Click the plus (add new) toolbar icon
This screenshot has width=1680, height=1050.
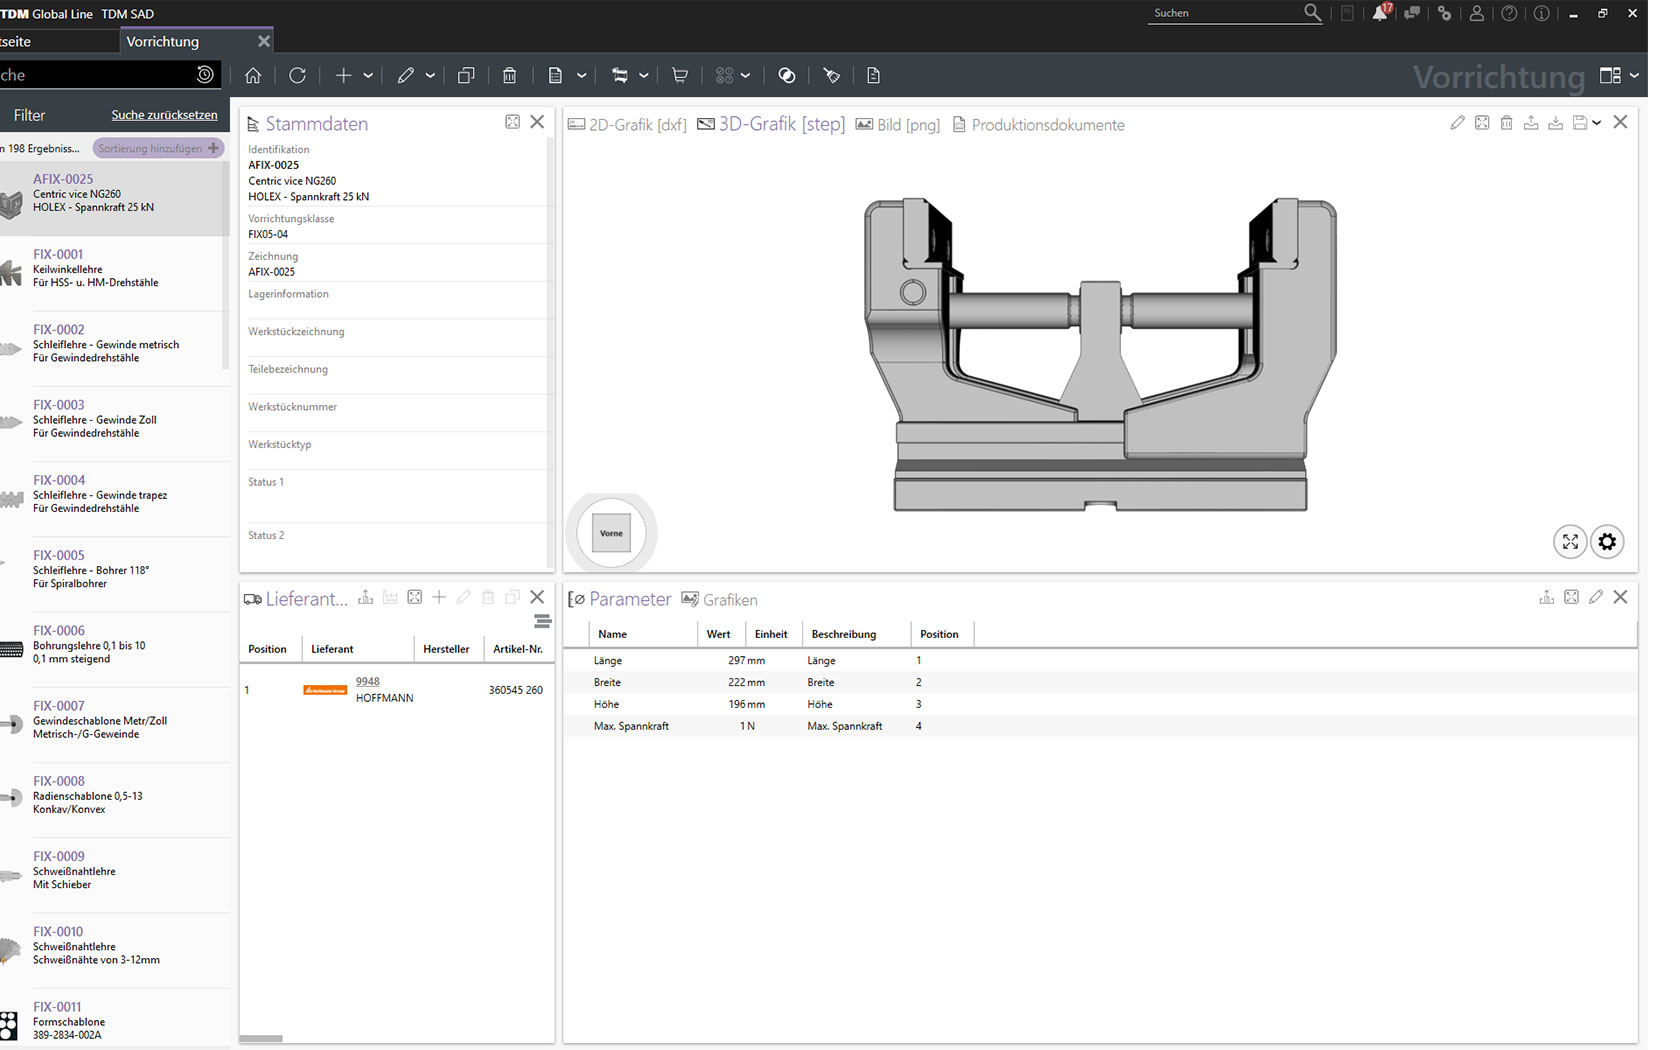(343, 75)
